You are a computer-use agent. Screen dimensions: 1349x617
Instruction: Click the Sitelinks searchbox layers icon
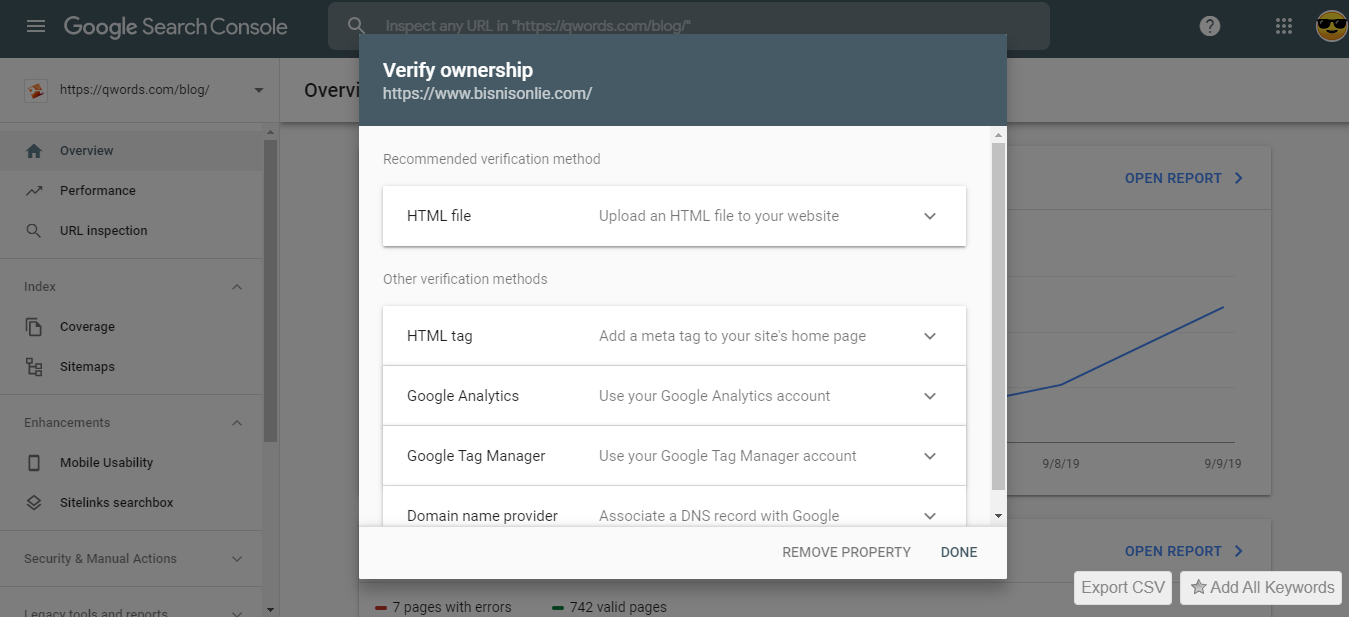point(34,503)
